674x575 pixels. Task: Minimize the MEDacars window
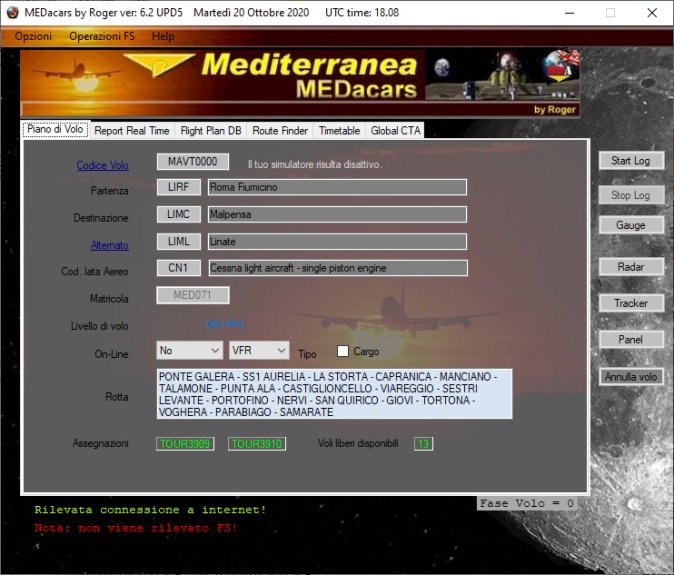(569, 13)
